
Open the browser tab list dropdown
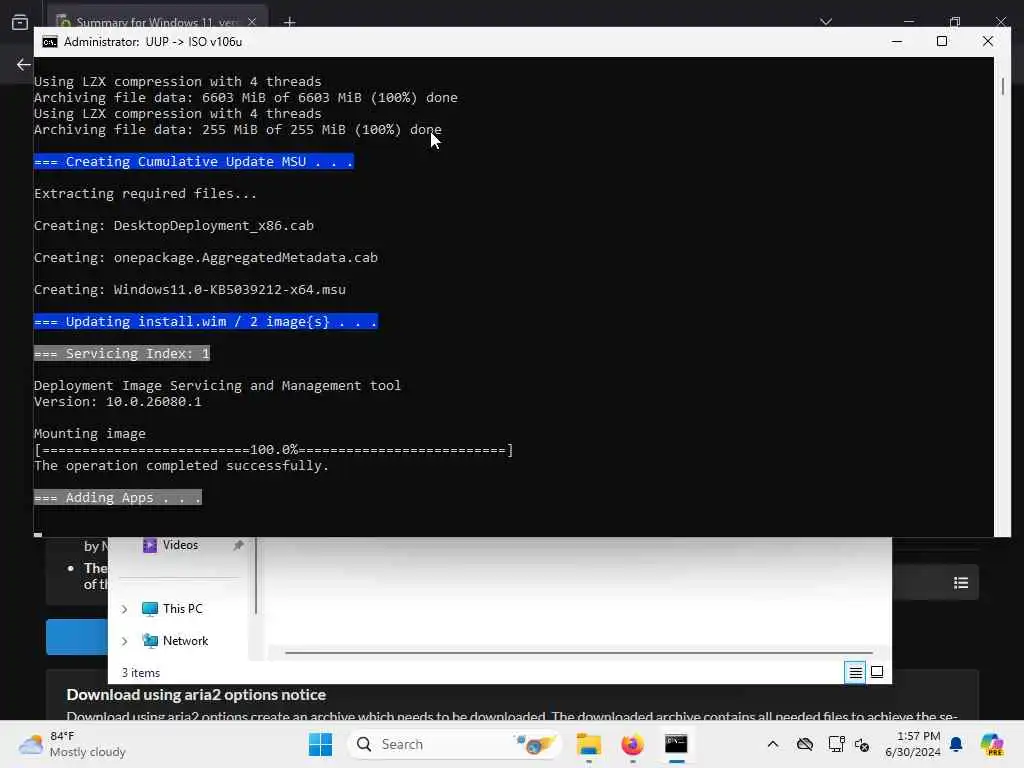825,22
